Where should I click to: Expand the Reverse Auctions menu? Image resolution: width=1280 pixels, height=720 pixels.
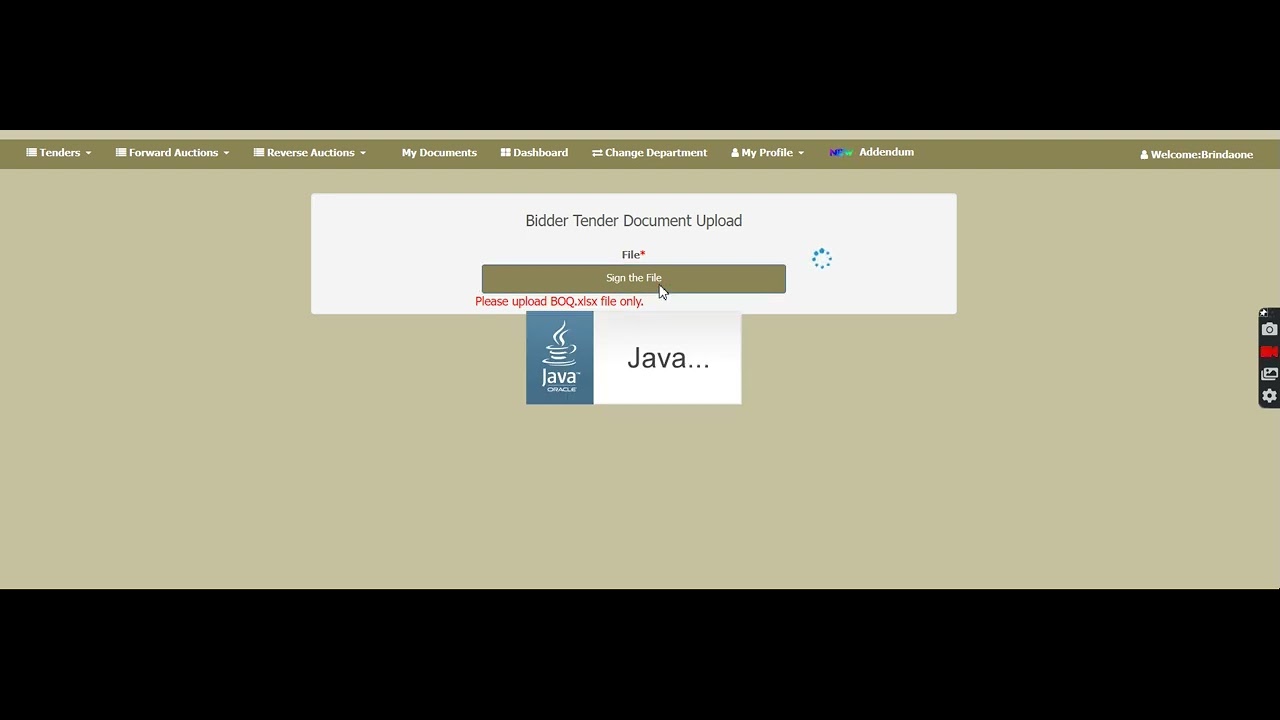[310, 153]
